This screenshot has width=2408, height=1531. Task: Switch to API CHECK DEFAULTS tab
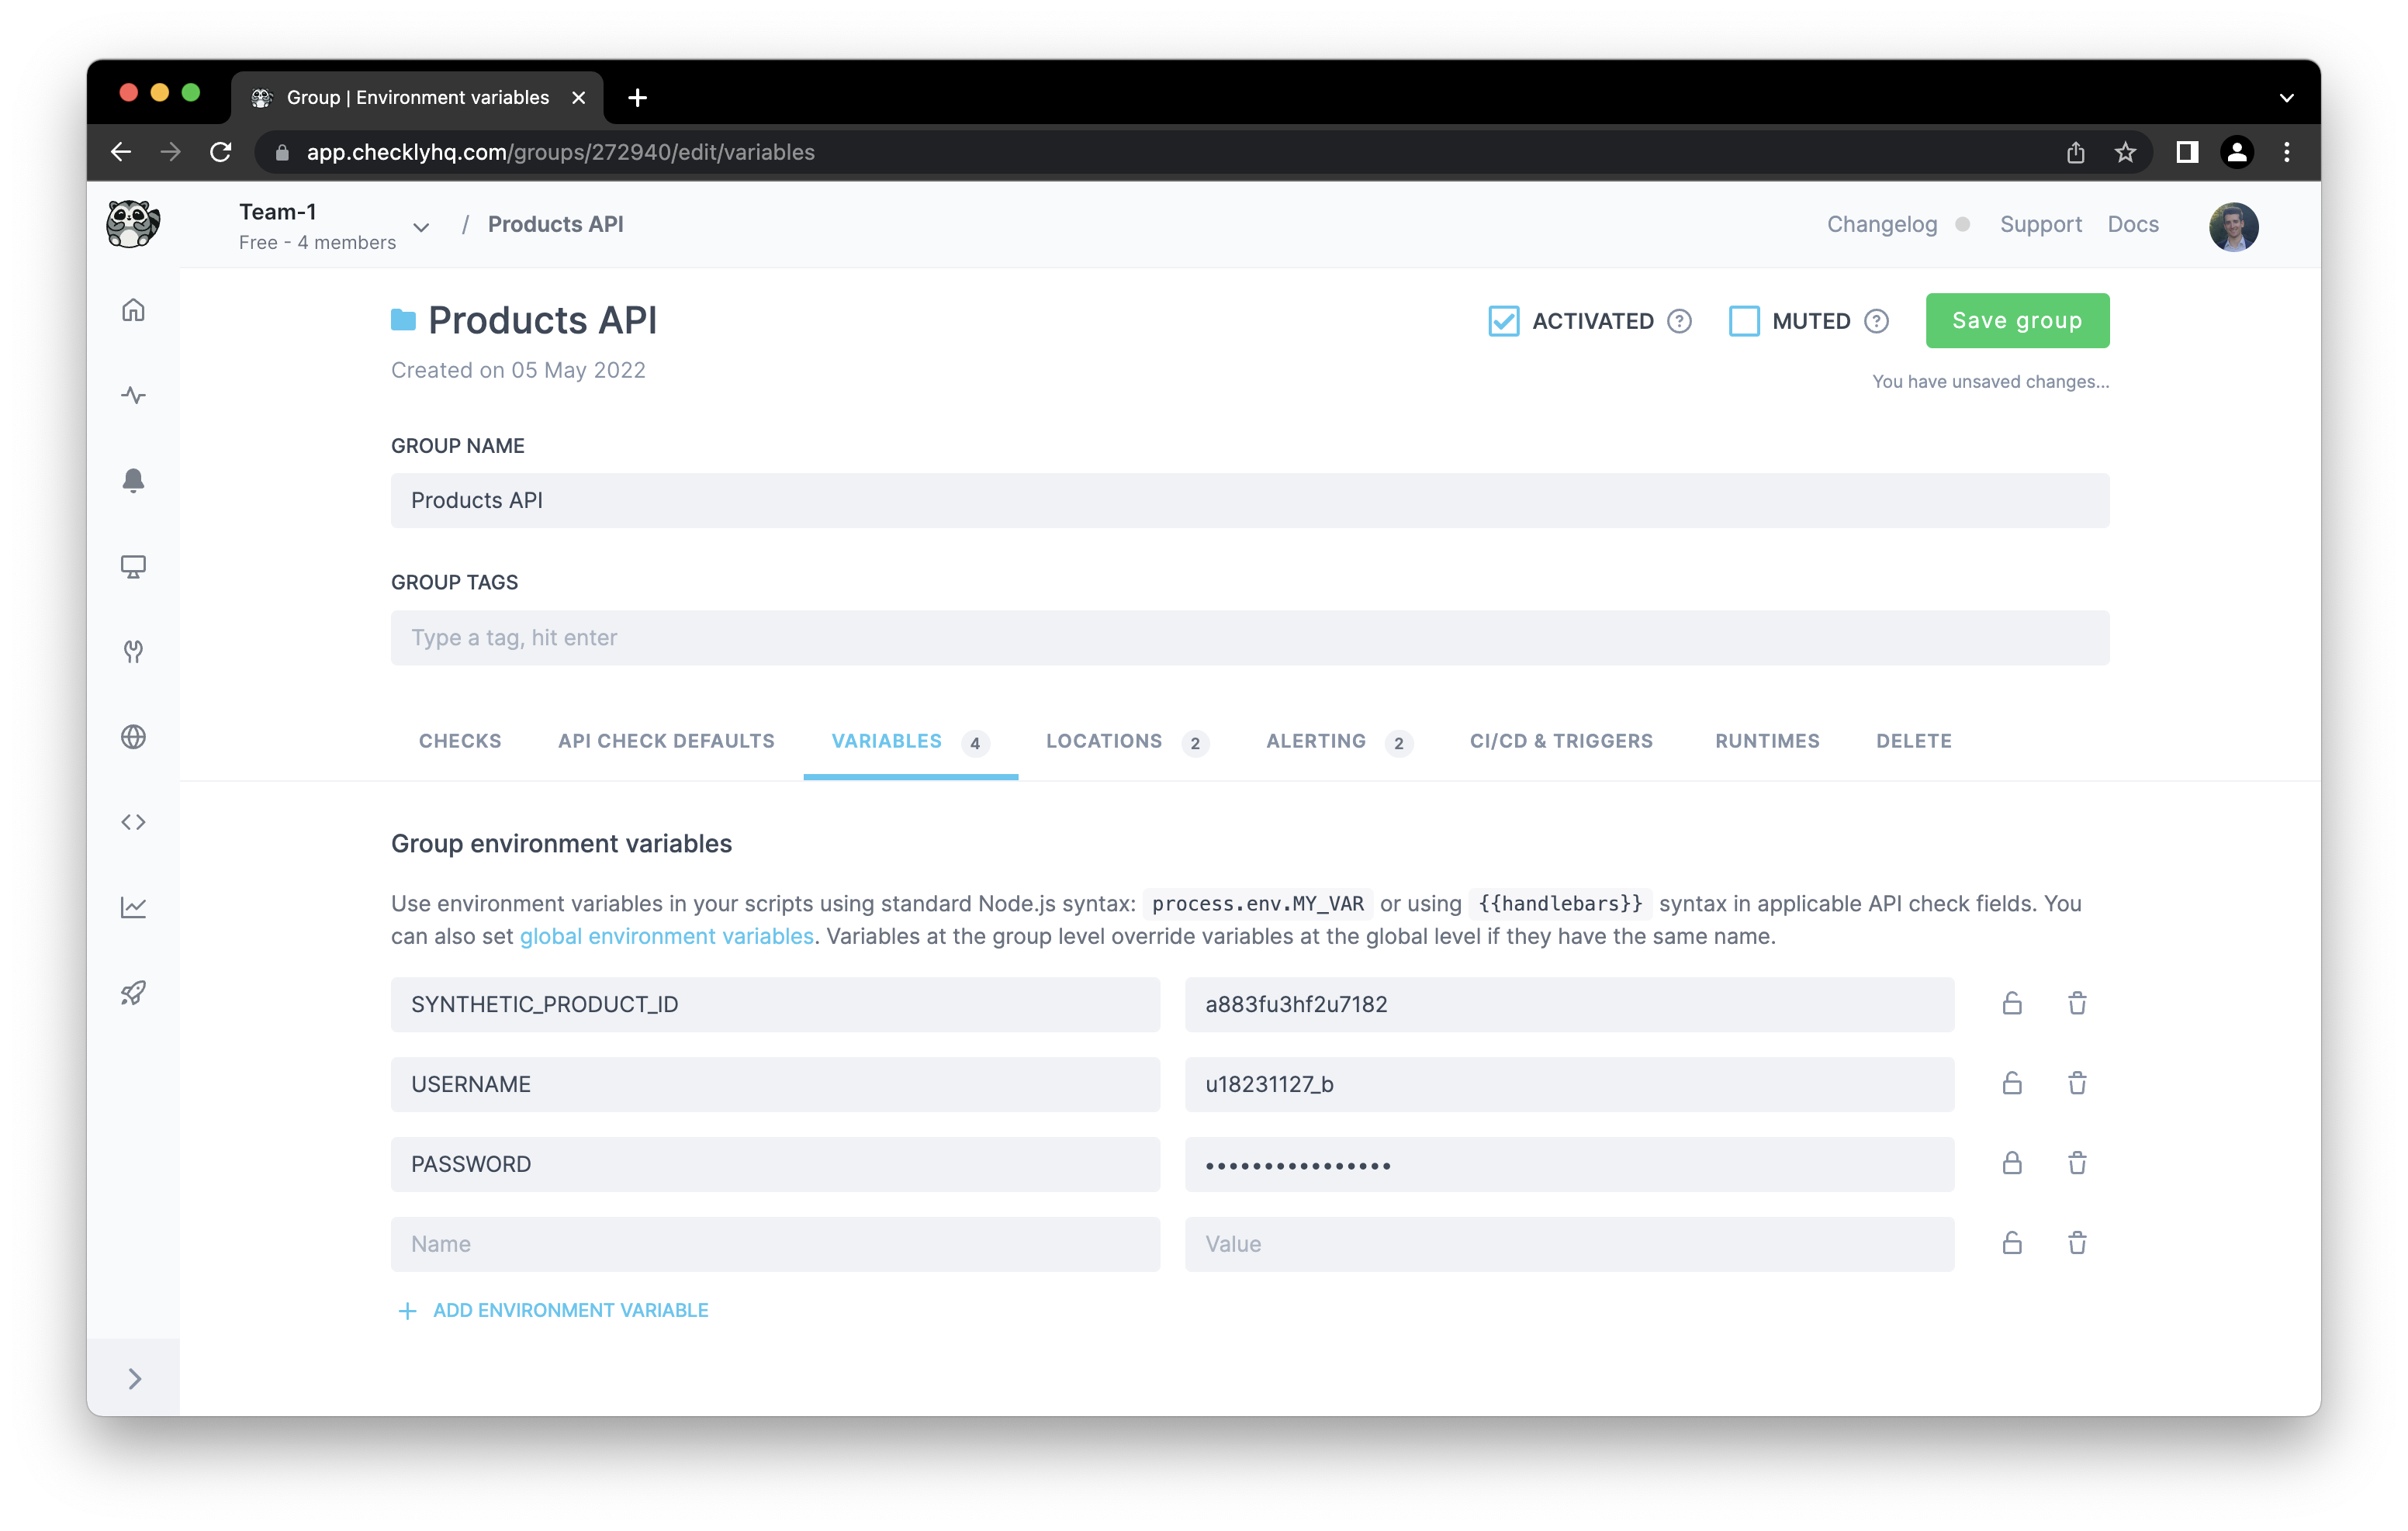coord(666,741)
